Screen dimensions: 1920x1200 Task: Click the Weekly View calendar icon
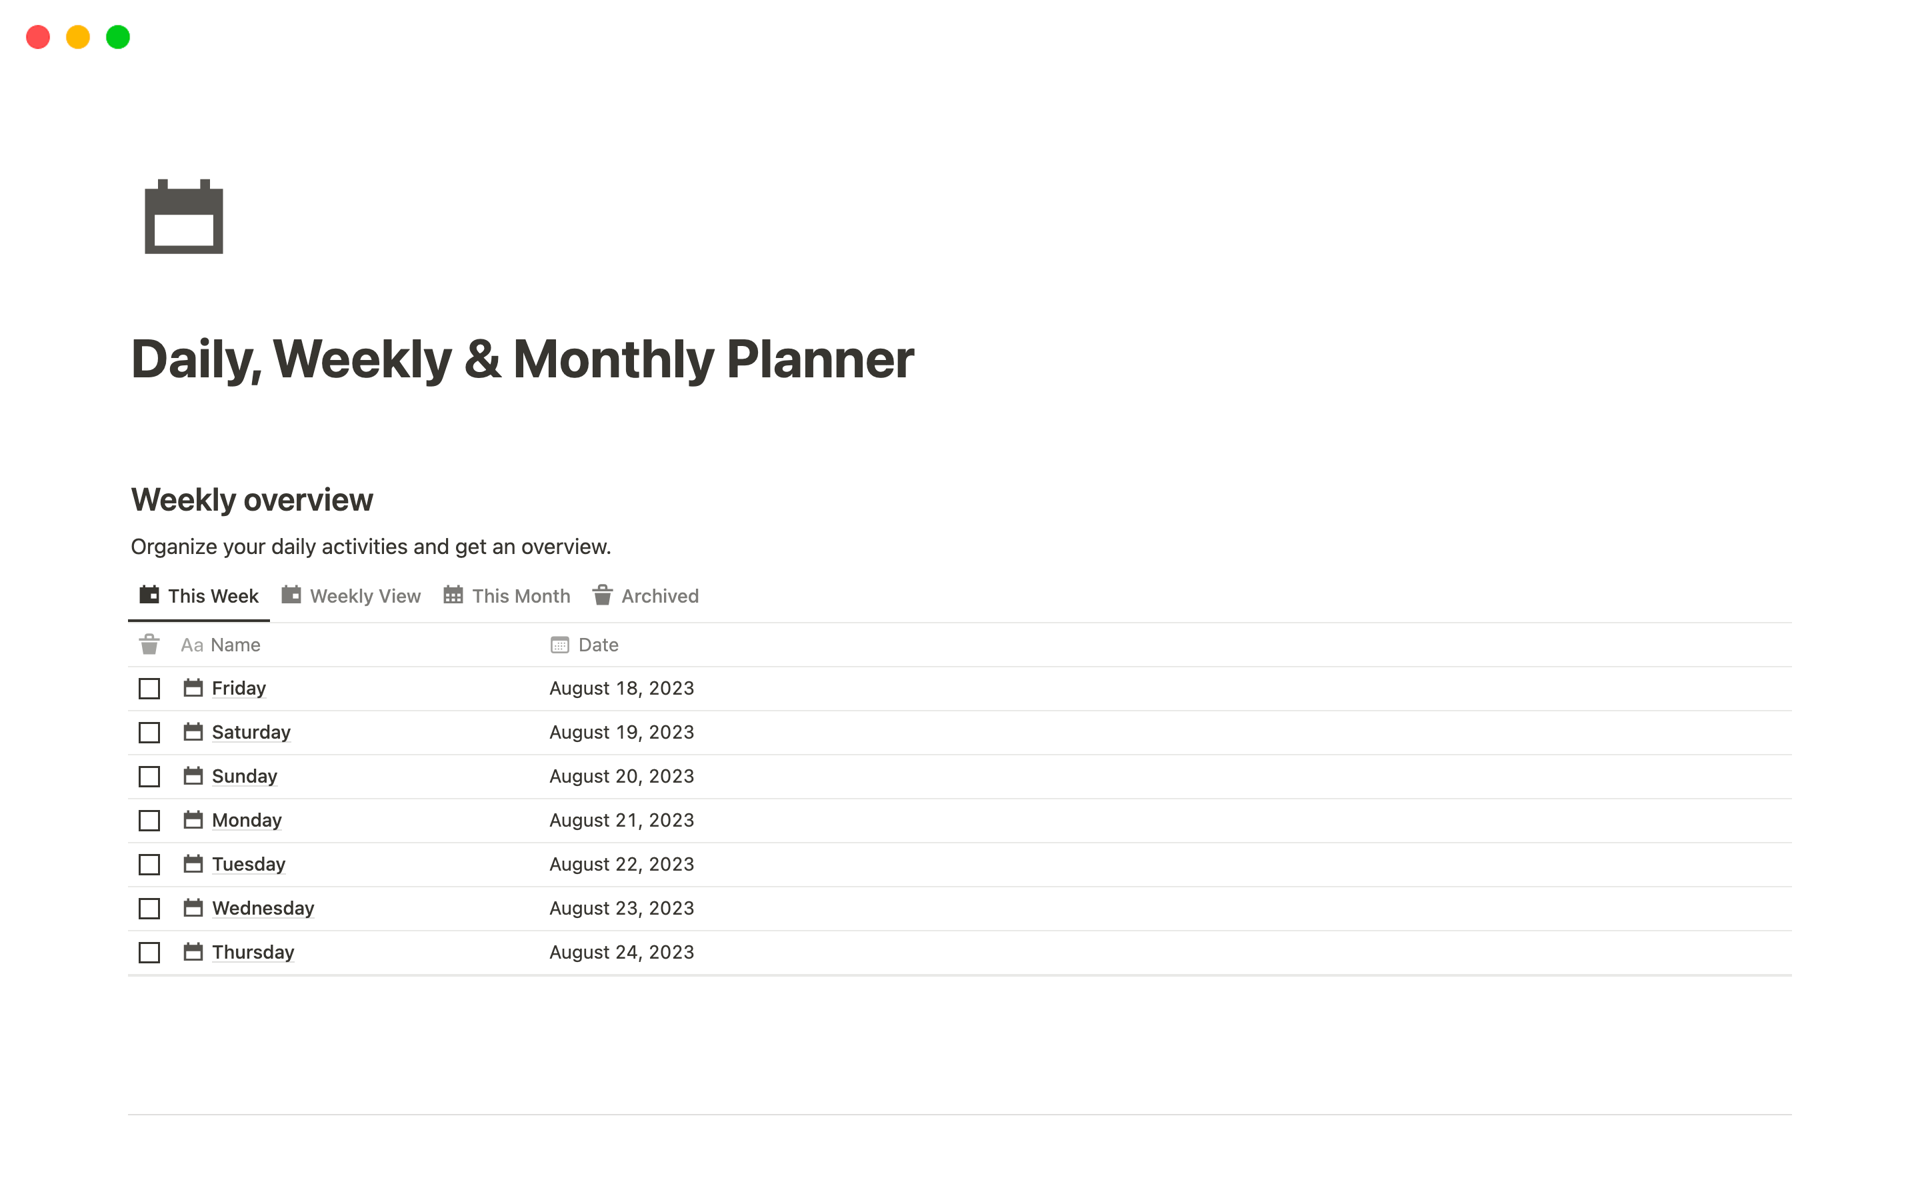290,594
